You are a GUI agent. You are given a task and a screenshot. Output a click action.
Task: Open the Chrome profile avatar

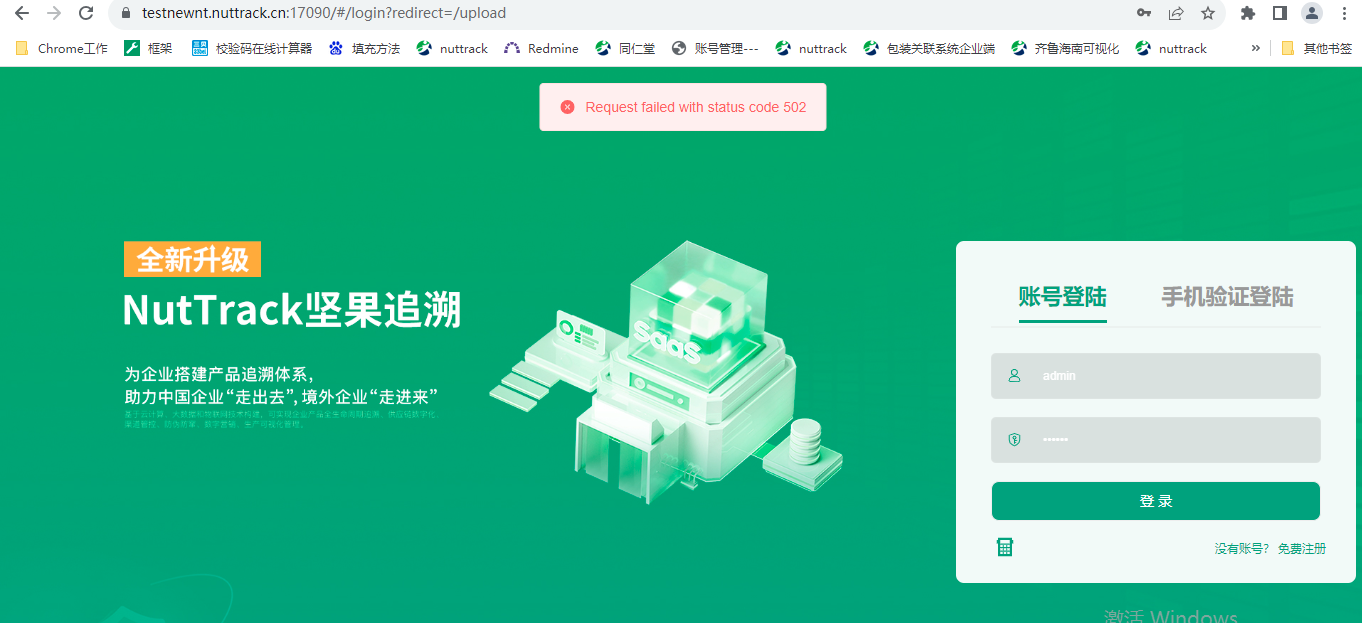1311,13
